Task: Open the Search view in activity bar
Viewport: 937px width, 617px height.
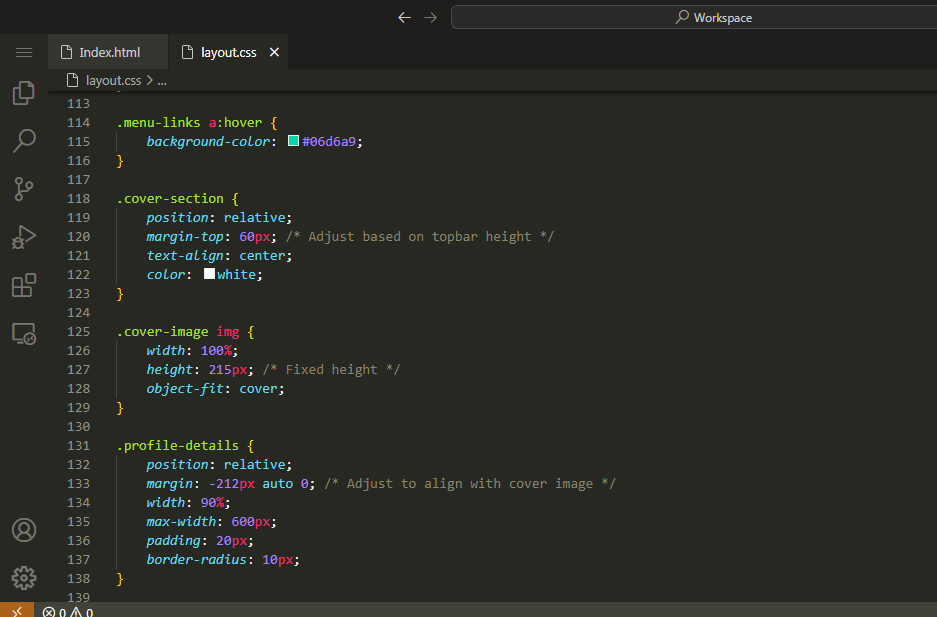Action: coord(24,141)
